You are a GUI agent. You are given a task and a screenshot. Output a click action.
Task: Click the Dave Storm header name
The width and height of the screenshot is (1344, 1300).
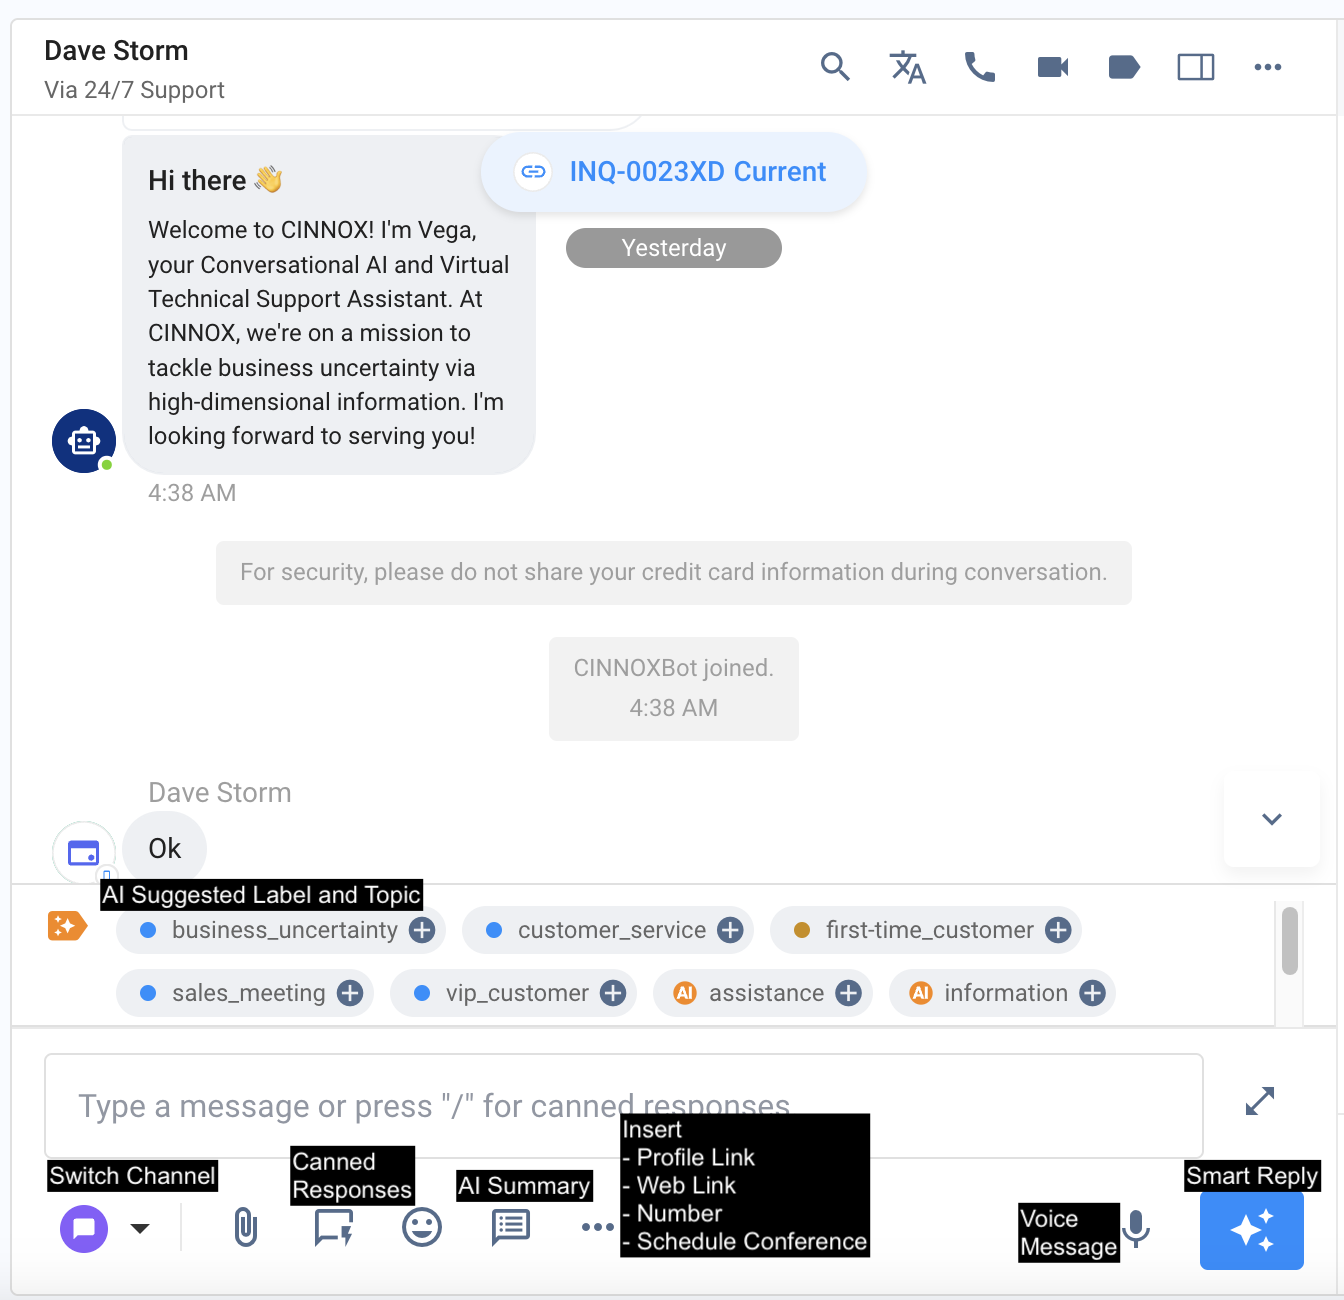click(x=116, y=51)
